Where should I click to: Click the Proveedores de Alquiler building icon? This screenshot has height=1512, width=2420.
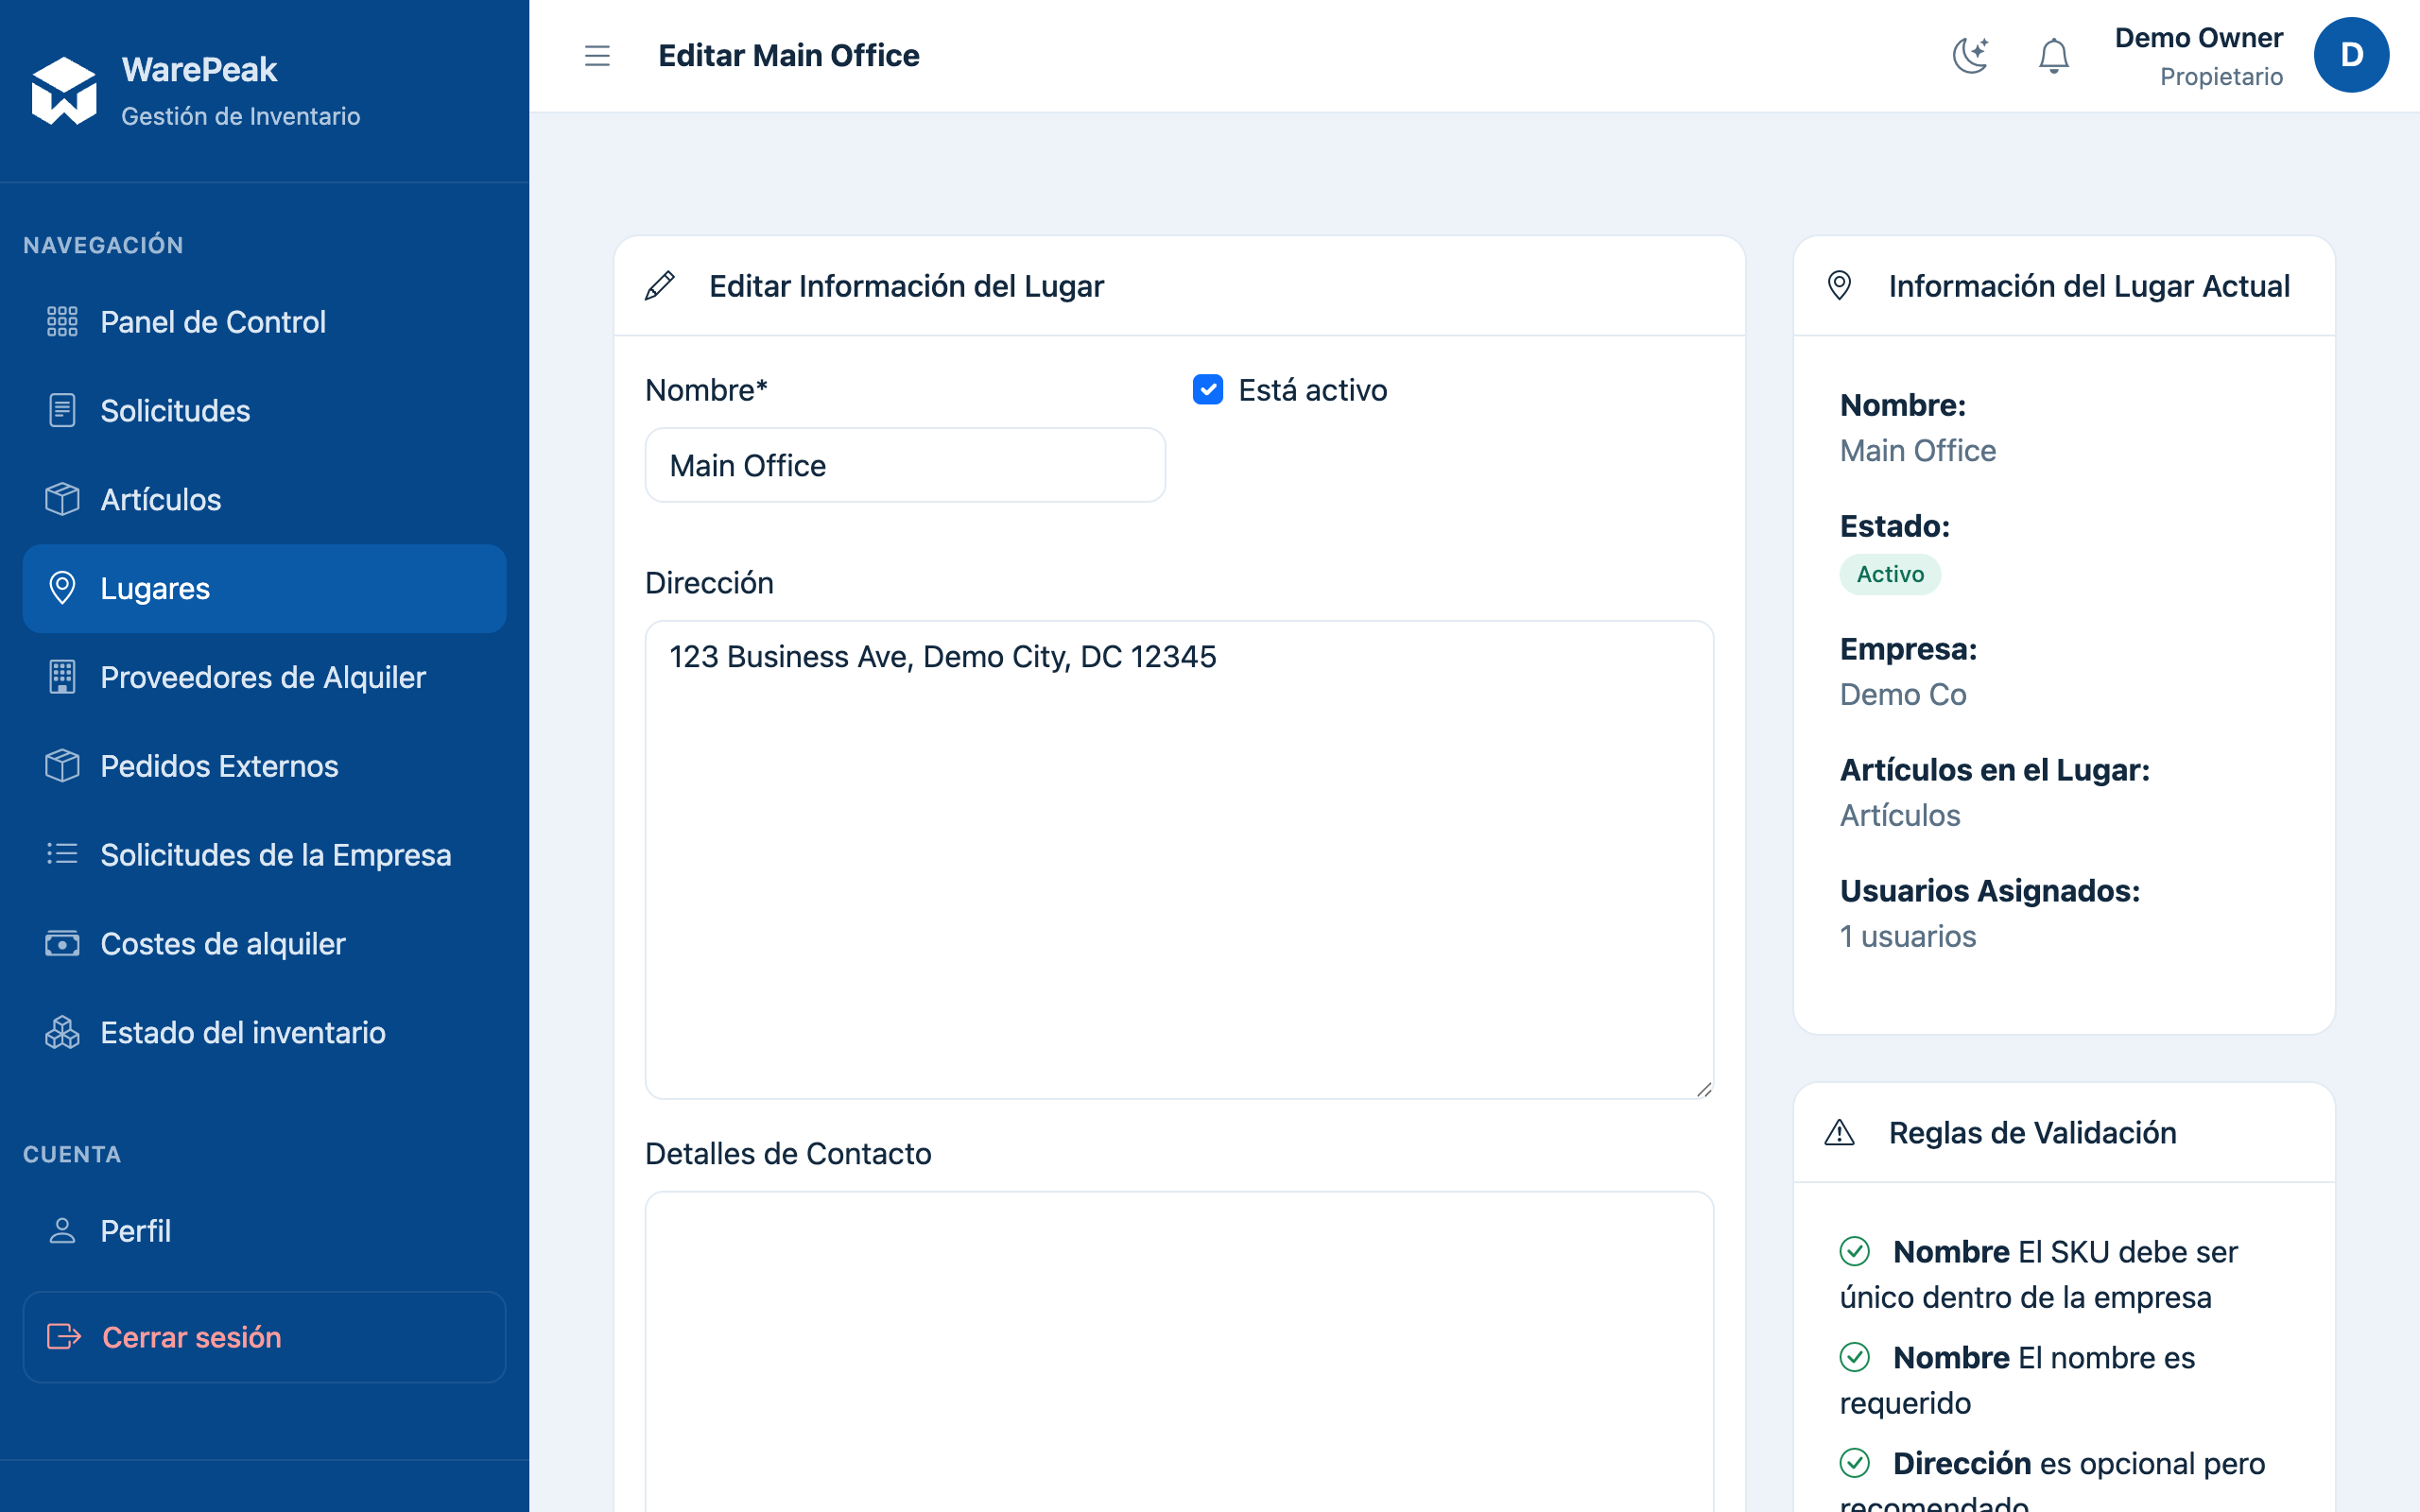point(62,677)
